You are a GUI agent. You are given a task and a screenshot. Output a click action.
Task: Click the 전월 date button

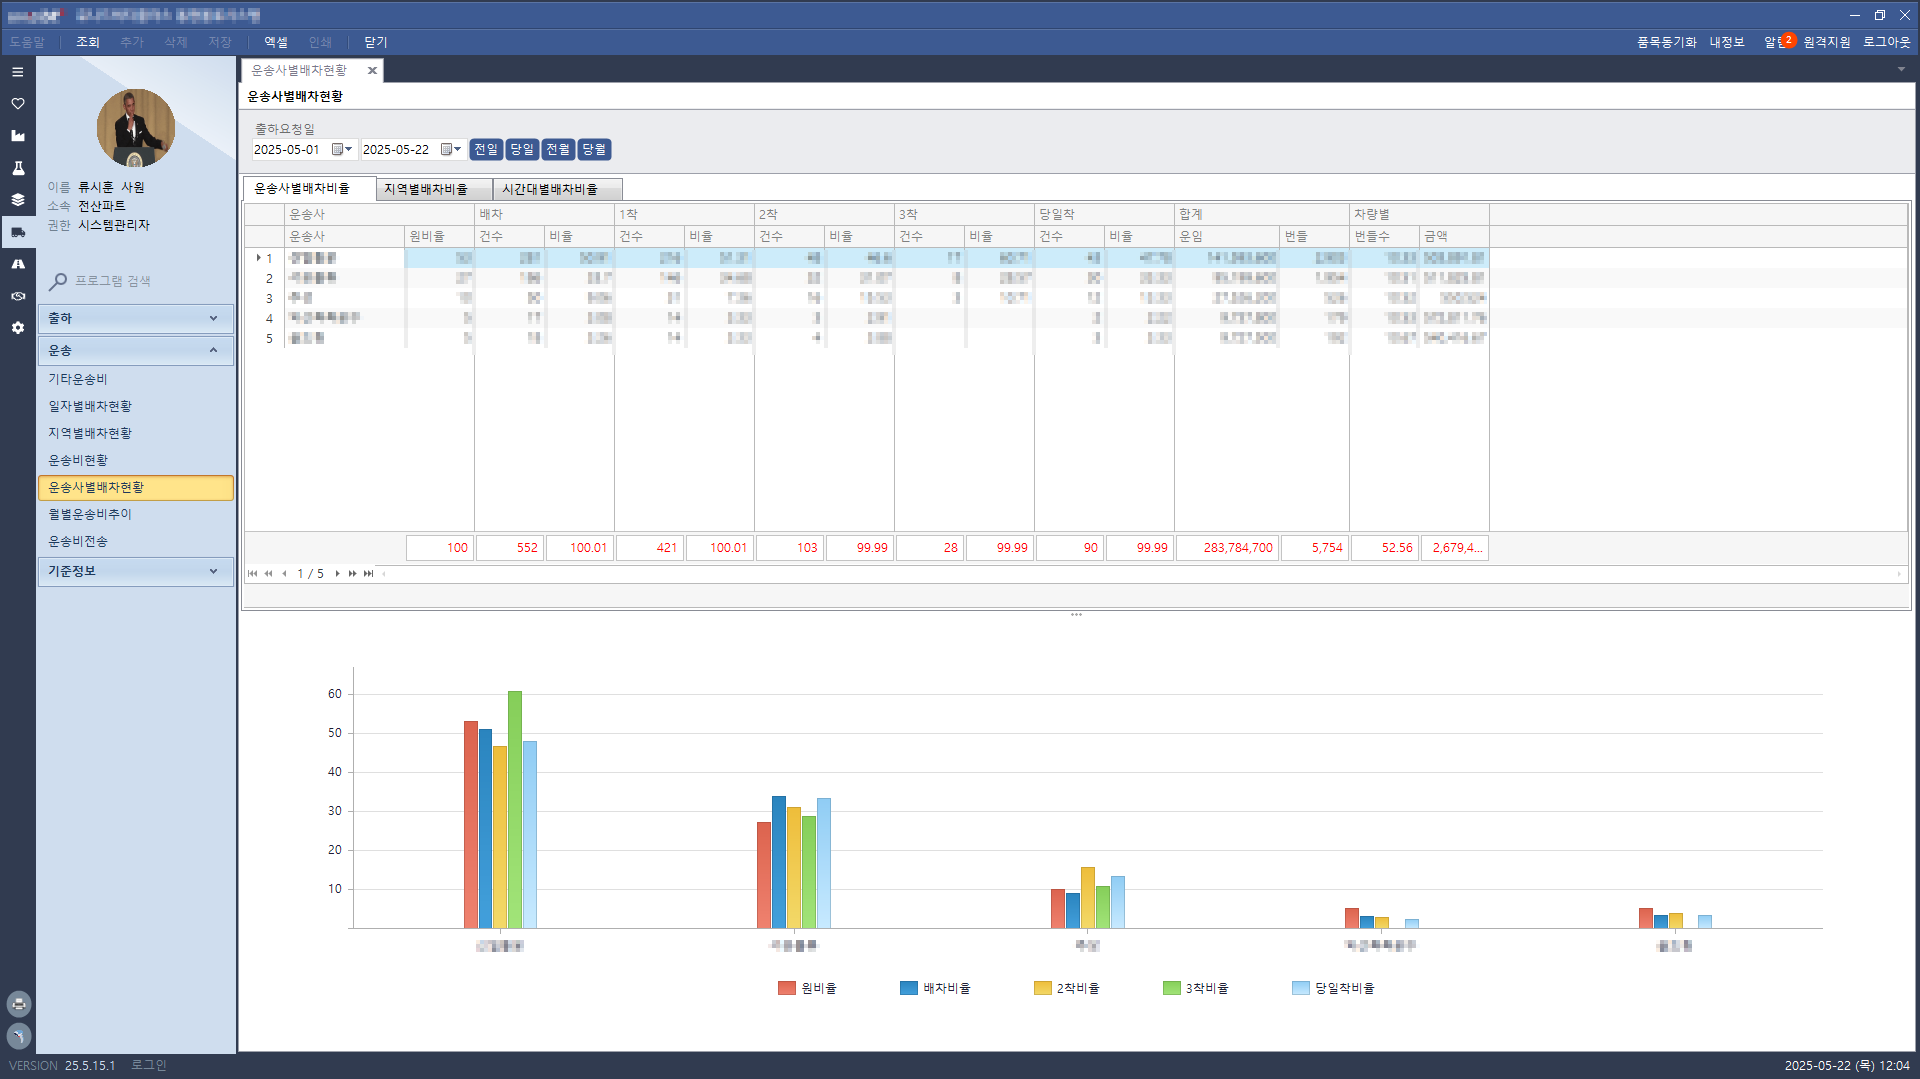click(558, 150)
